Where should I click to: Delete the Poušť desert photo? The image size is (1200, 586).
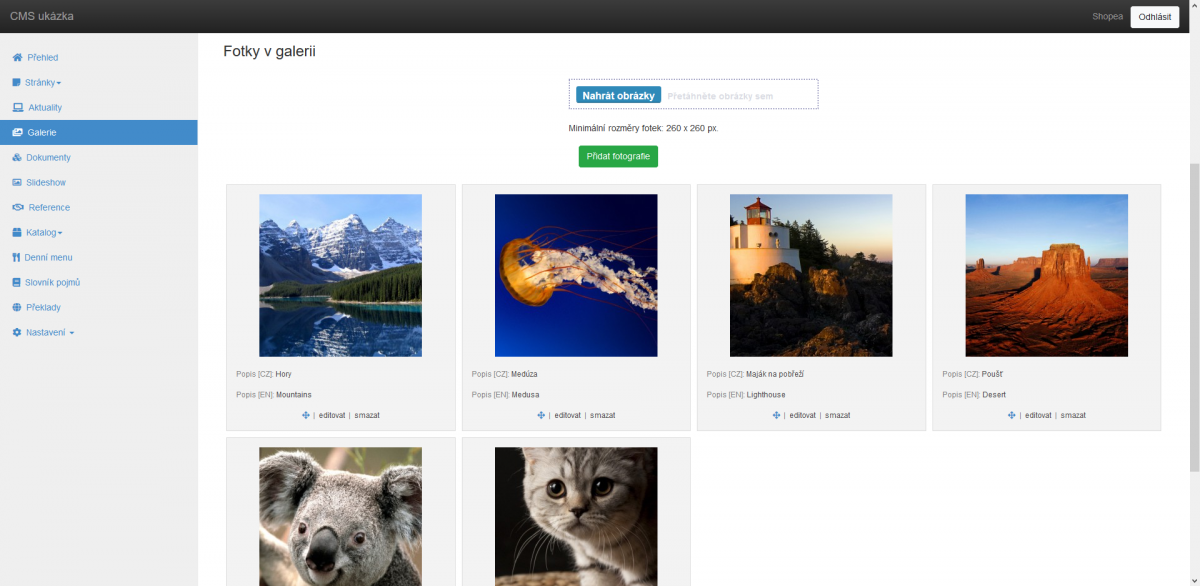(x=1073, y=415)
